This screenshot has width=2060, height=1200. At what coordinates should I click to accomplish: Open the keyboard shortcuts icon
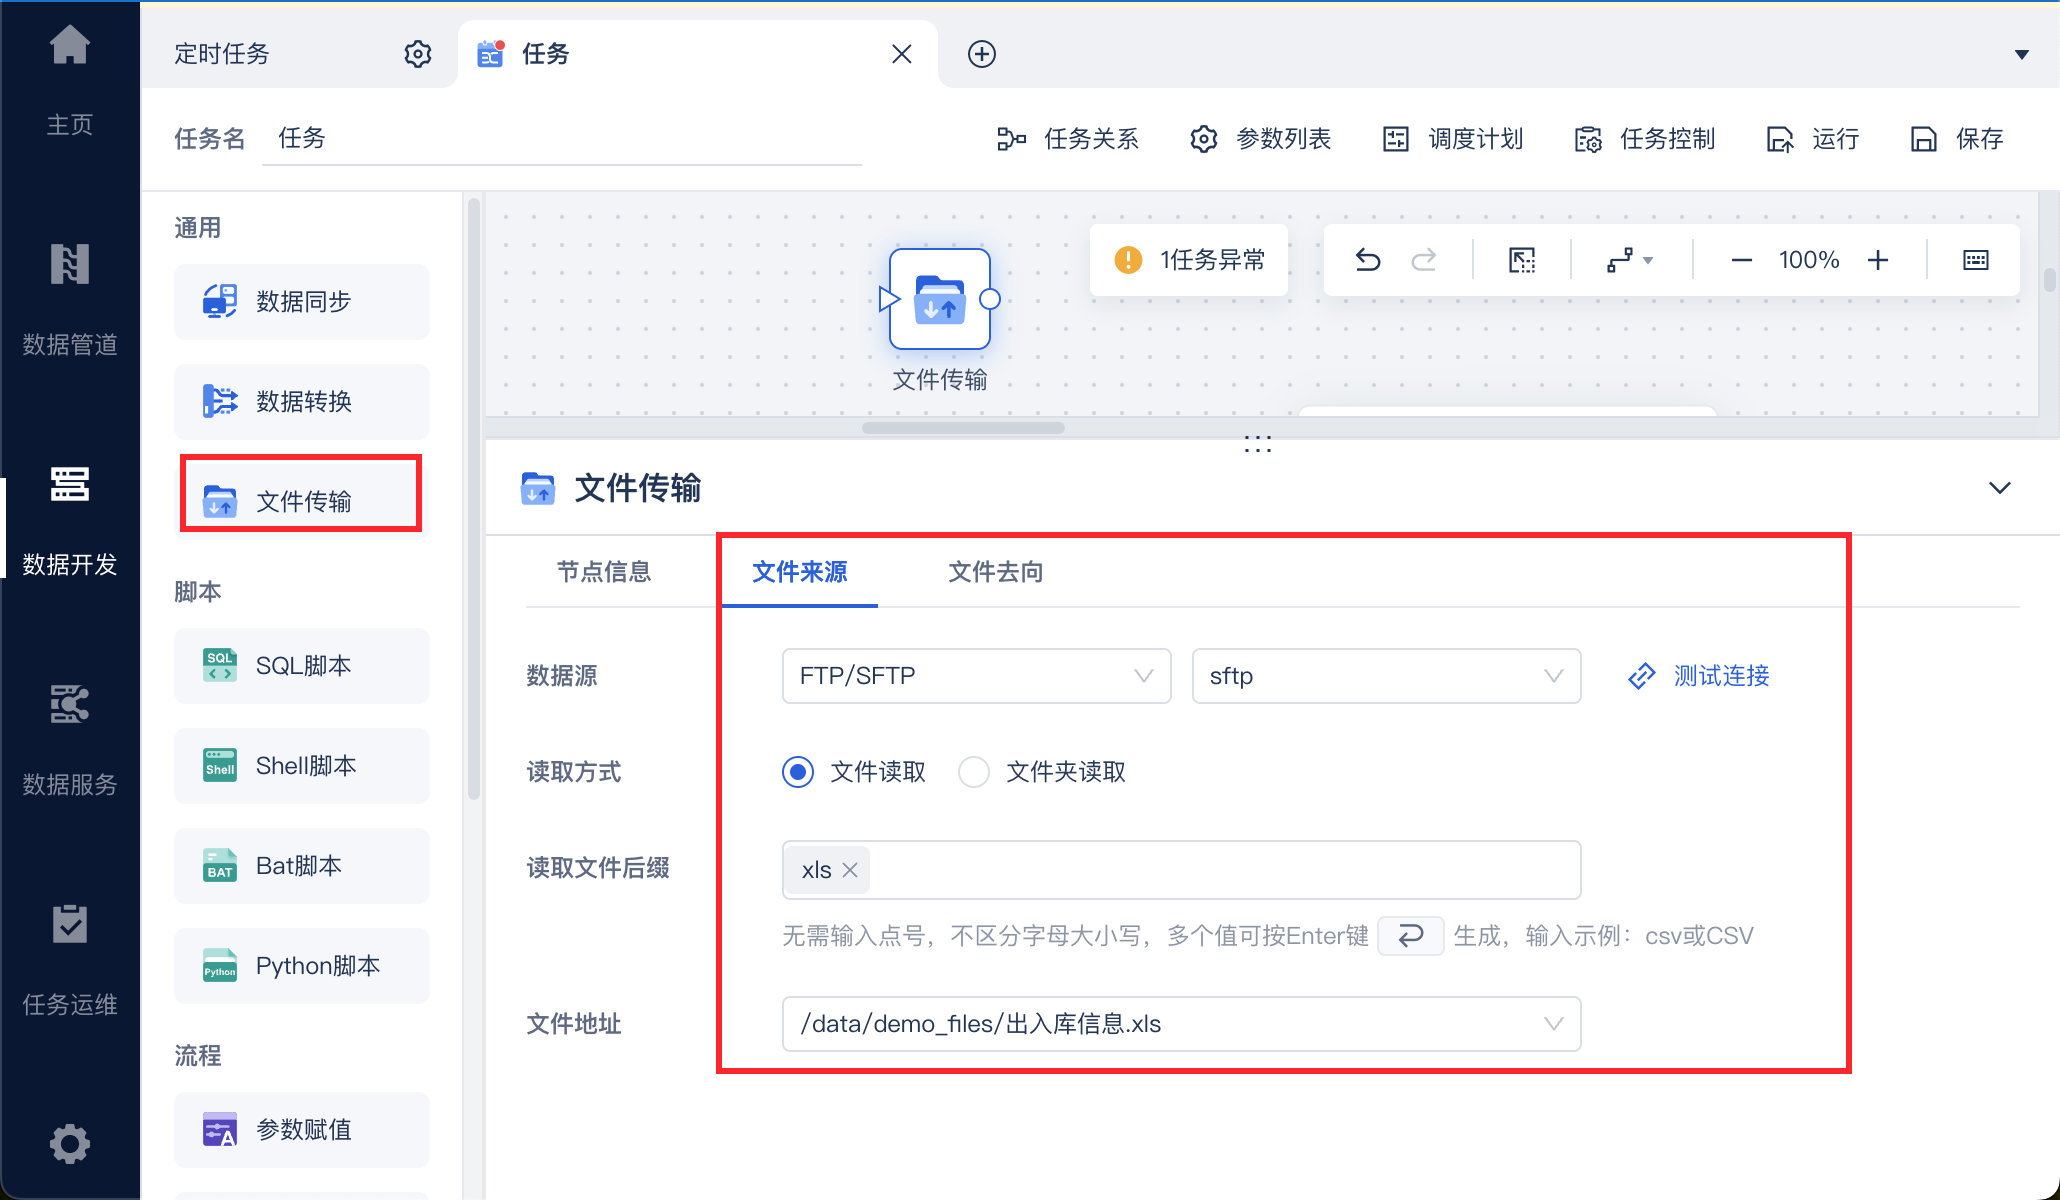[x=1975, y=260]
